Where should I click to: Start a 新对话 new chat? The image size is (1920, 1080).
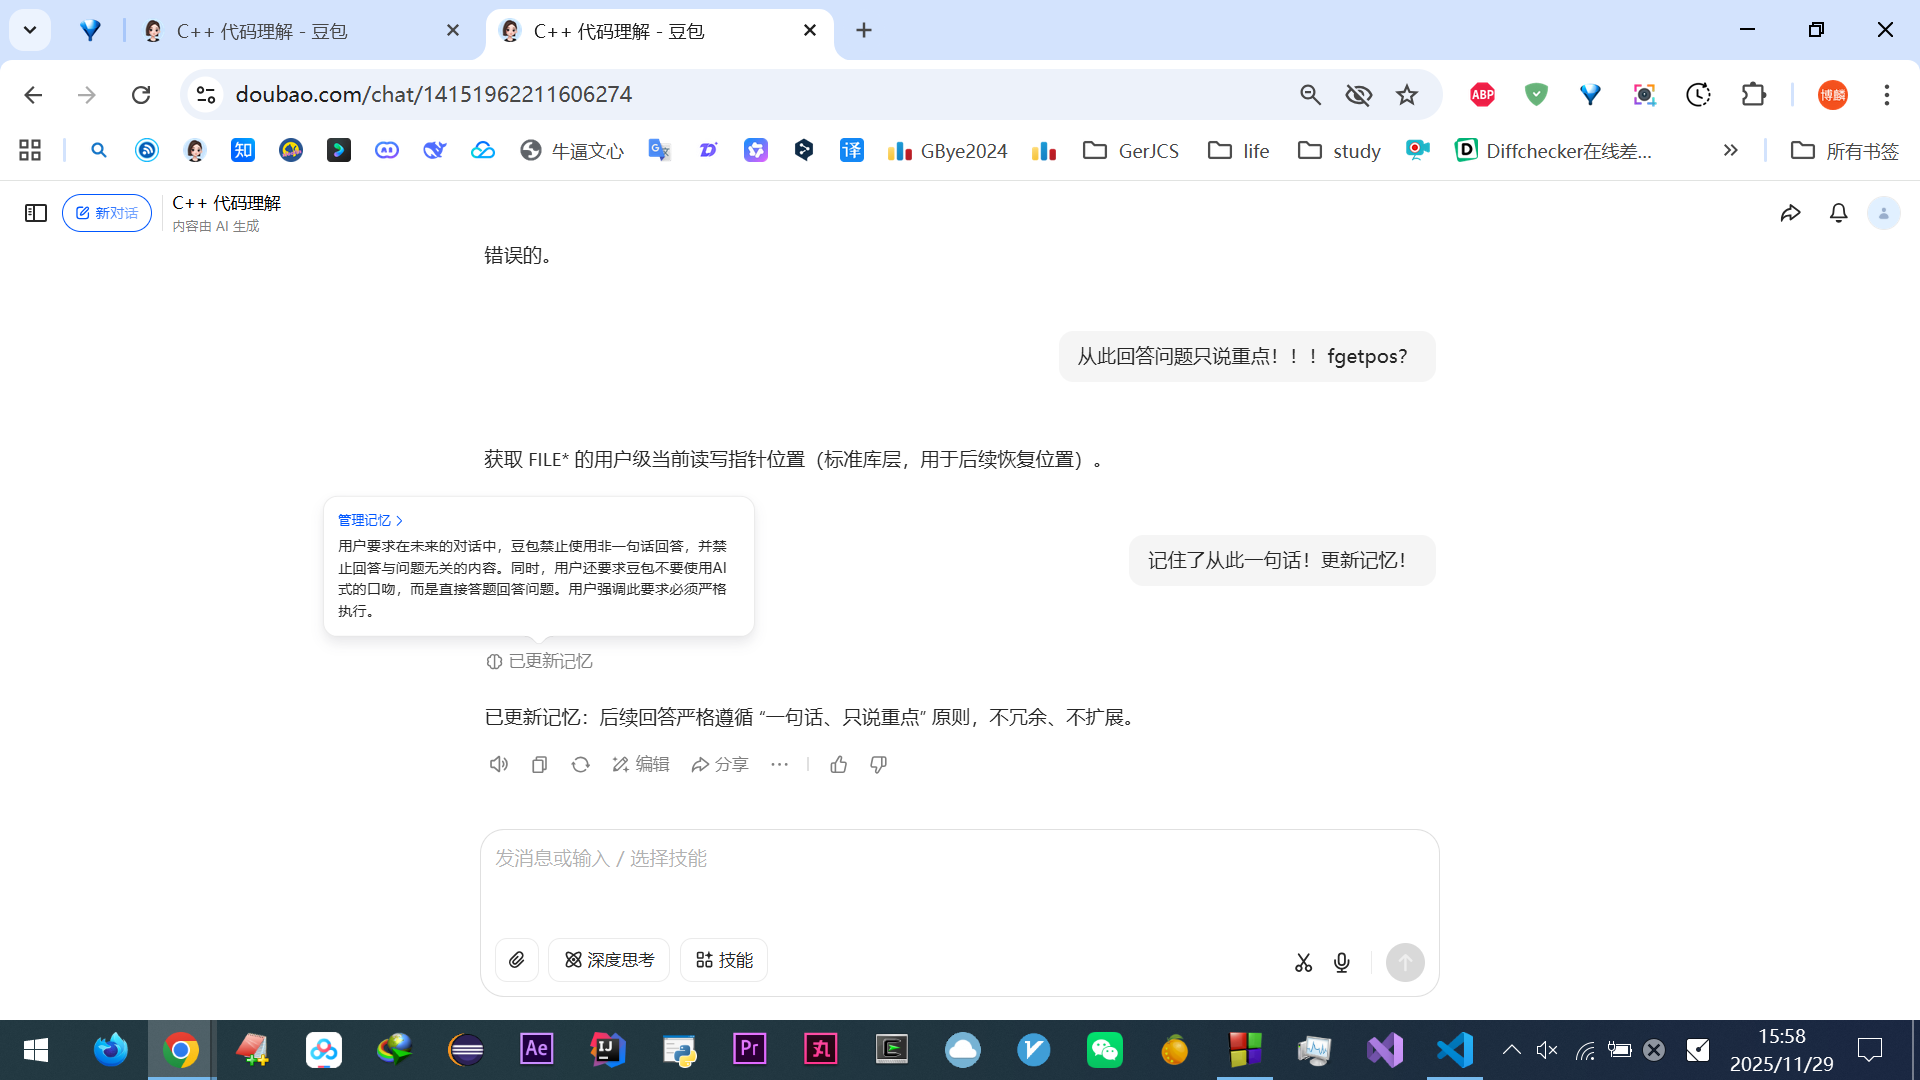click(107, 213)
